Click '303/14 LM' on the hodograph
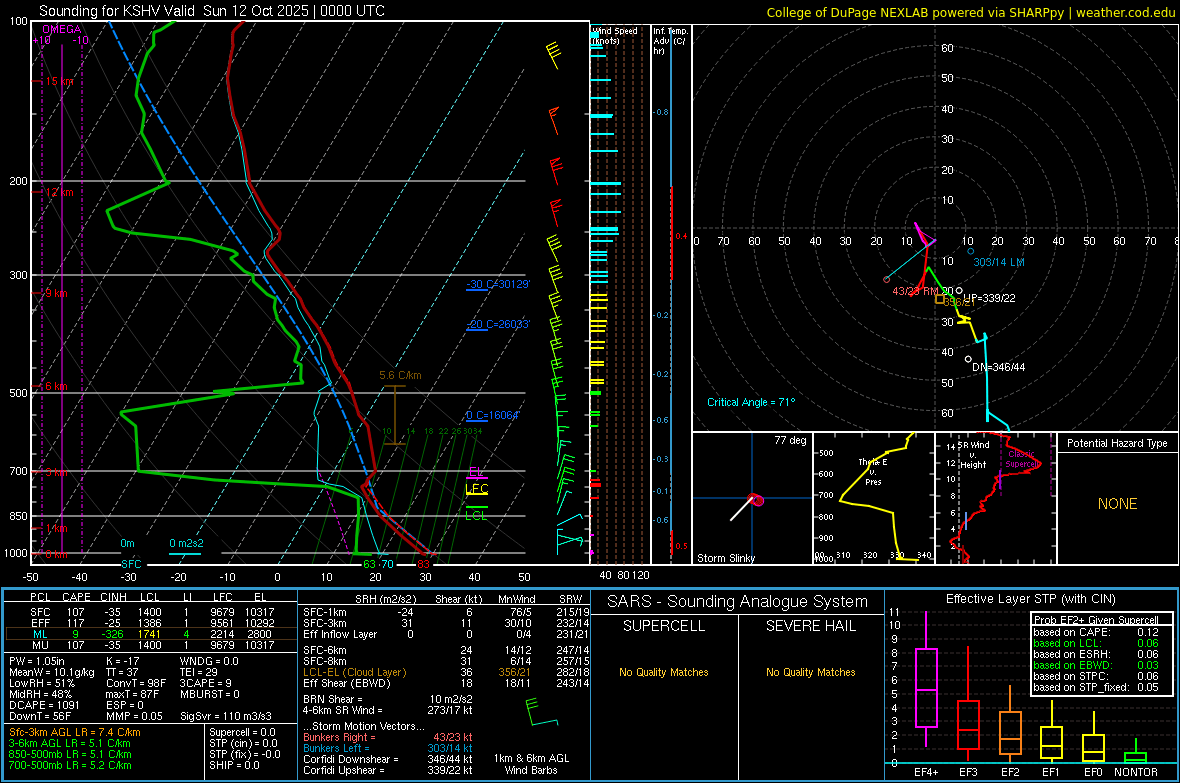 pos(999,262)
